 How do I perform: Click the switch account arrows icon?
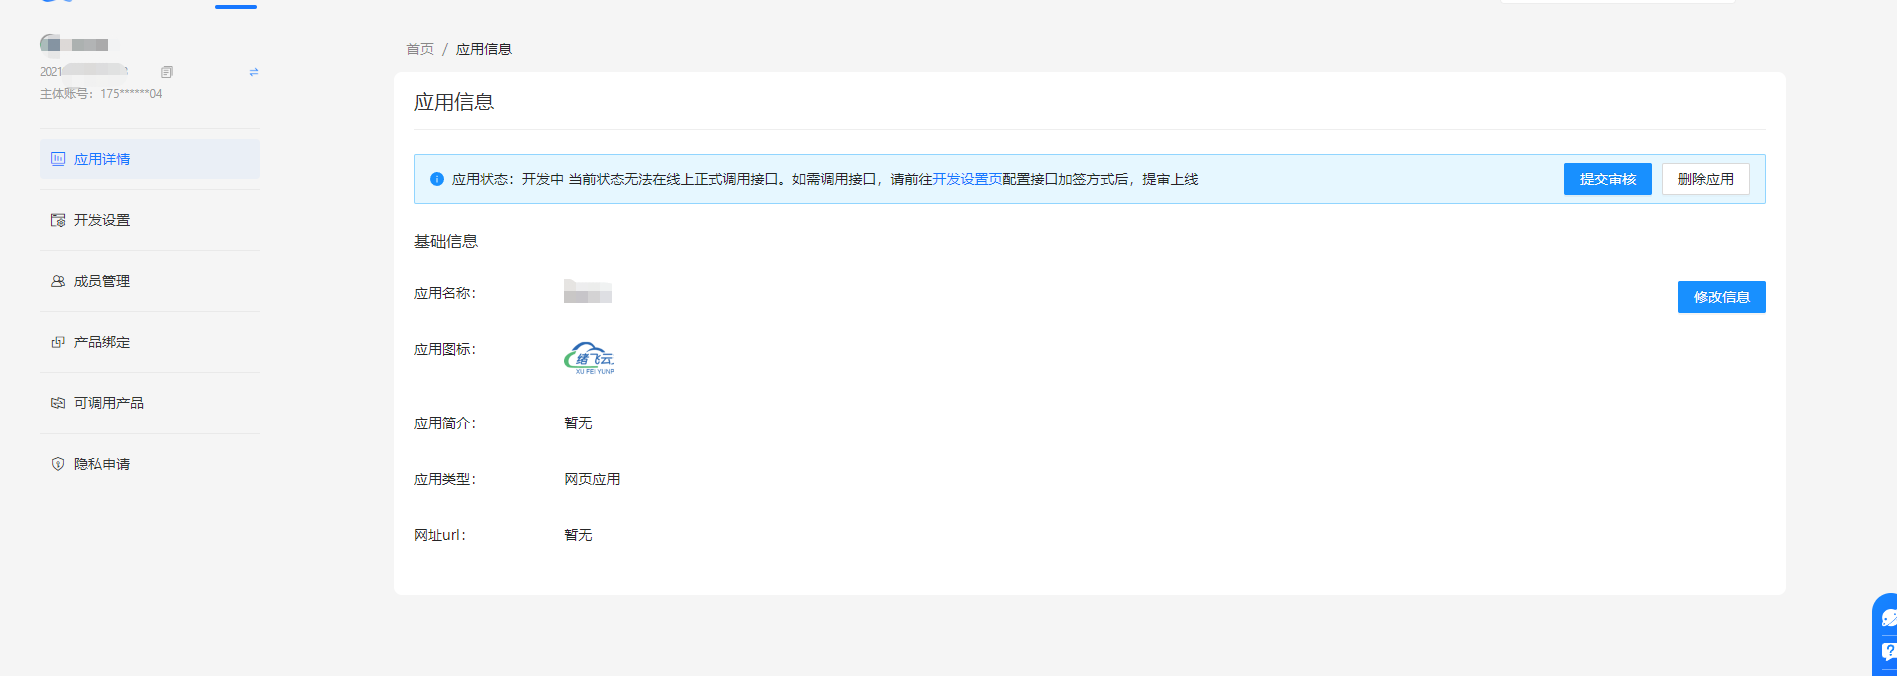click(254, 72)
